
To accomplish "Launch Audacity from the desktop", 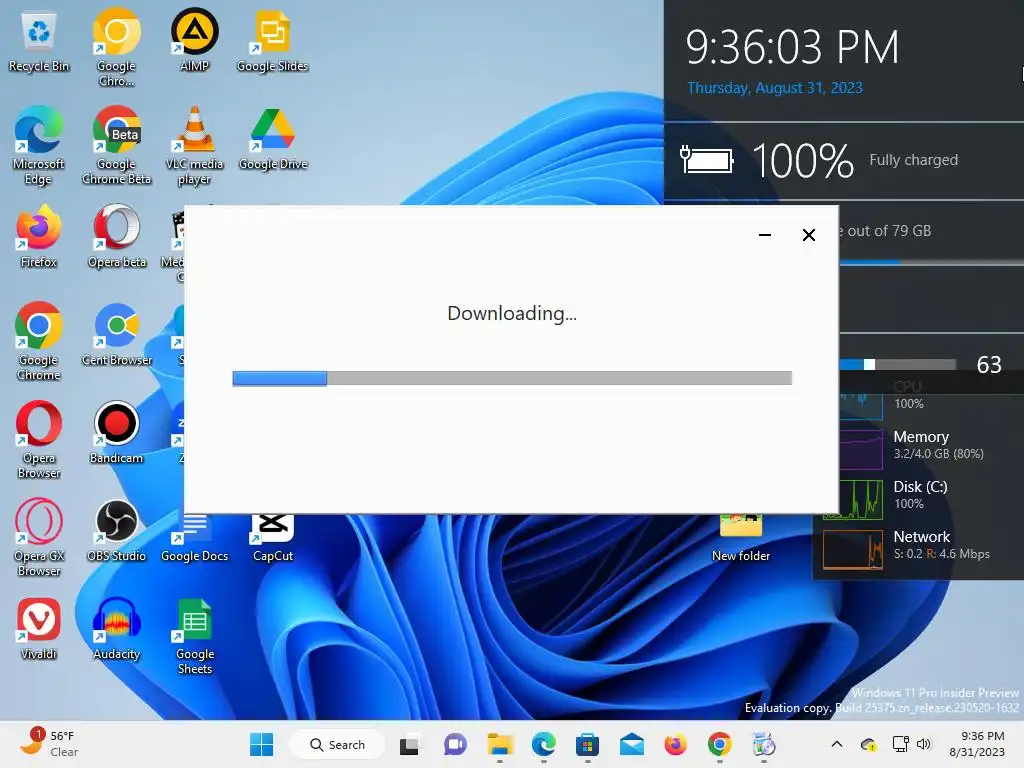I will click(116, 630).
